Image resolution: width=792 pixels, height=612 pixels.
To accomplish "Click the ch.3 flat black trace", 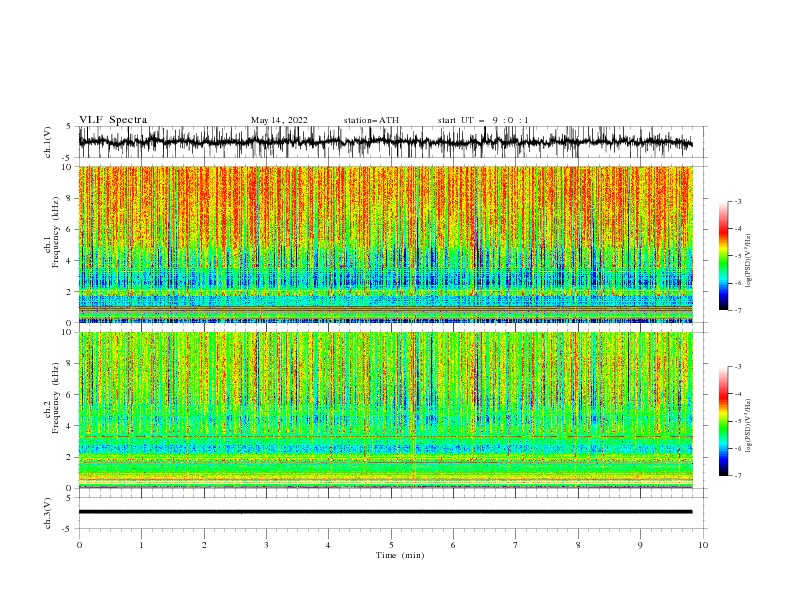I will [385, 512].
